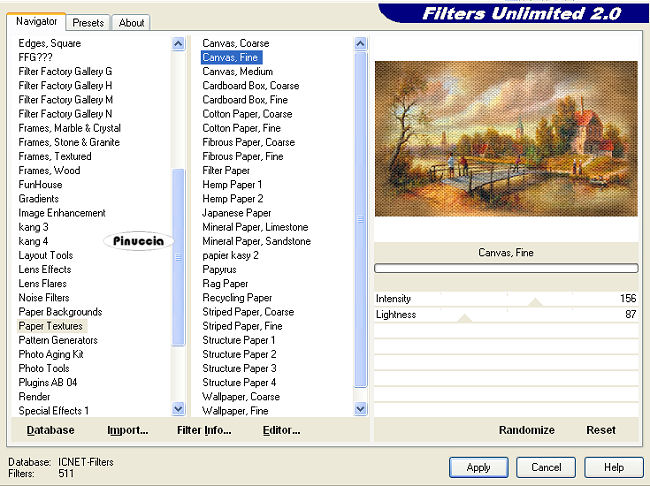The height and width of the screenshot is (486, 650).
Task: Select the Filter Paper filter
Action: pyautogui.click(x=226, y=170)
